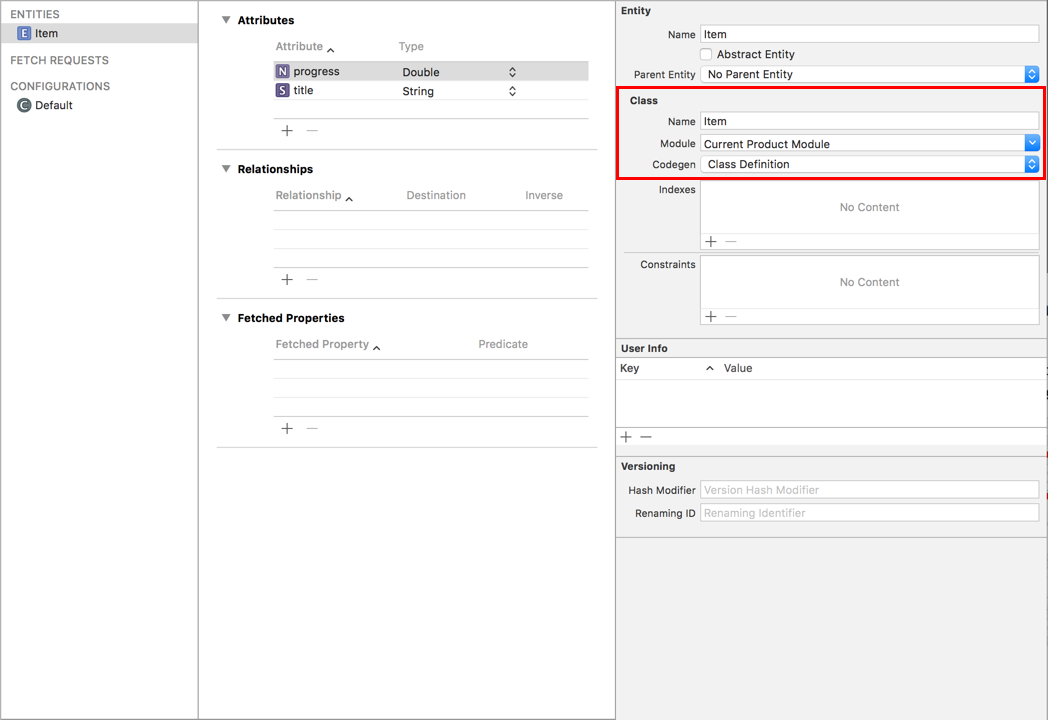
Task: Collapse the Fetched Properties section
Action: coord(226,318)
